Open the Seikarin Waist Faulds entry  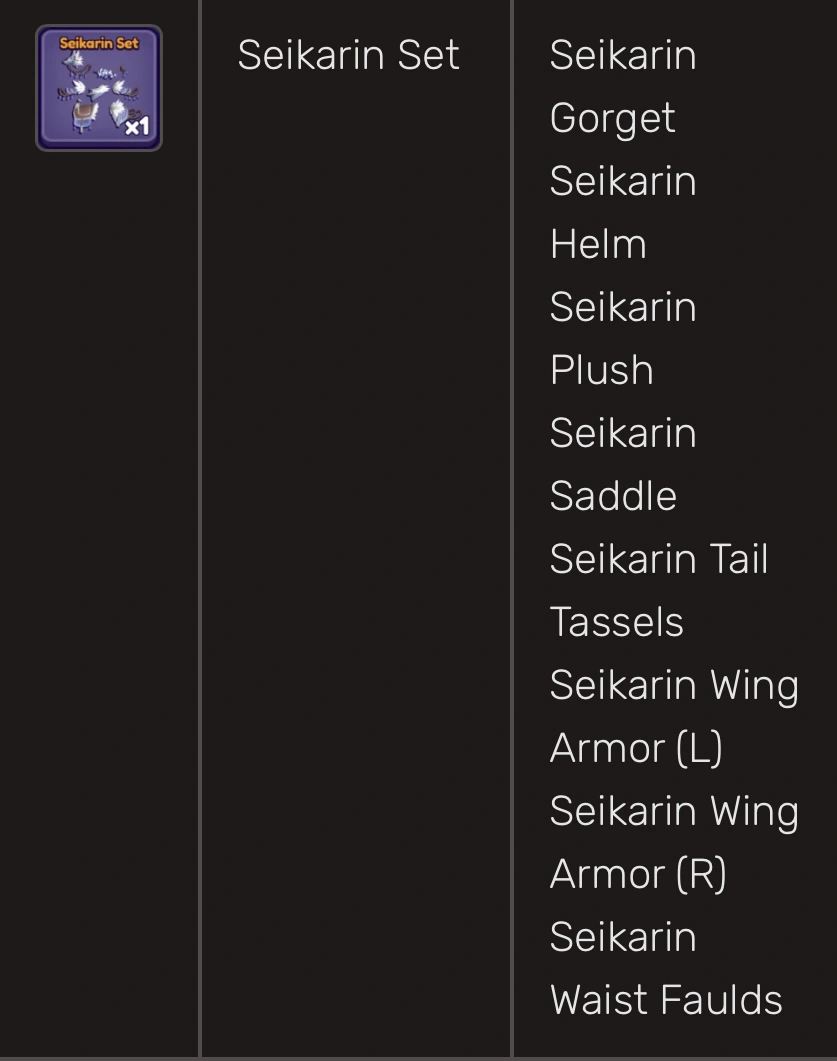click(665, 968)
